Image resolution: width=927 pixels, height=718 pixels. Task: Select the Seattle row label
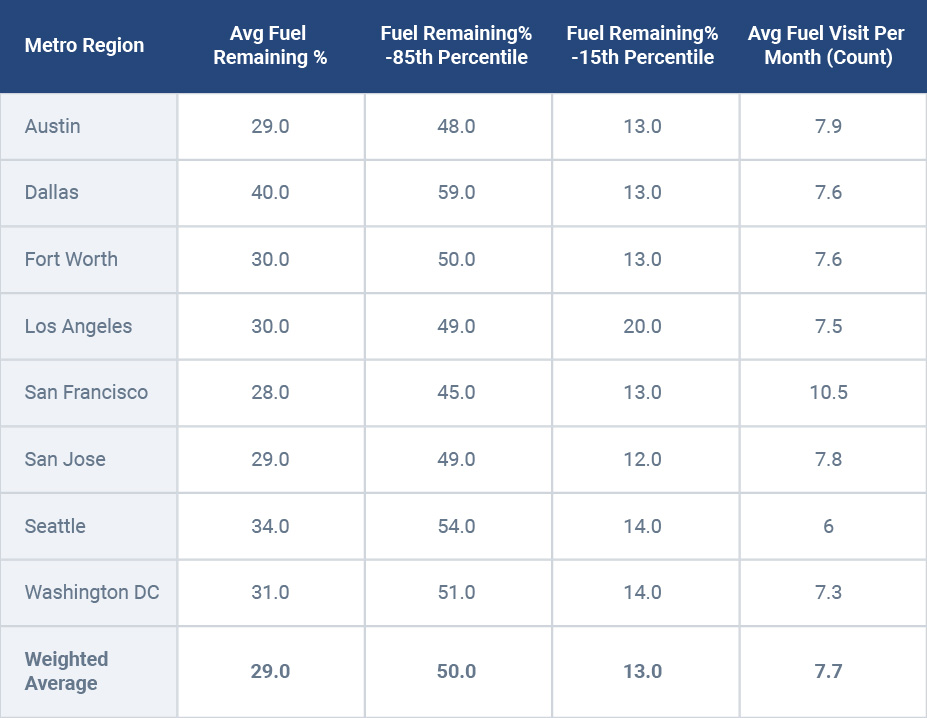click(x=55, y=526)
